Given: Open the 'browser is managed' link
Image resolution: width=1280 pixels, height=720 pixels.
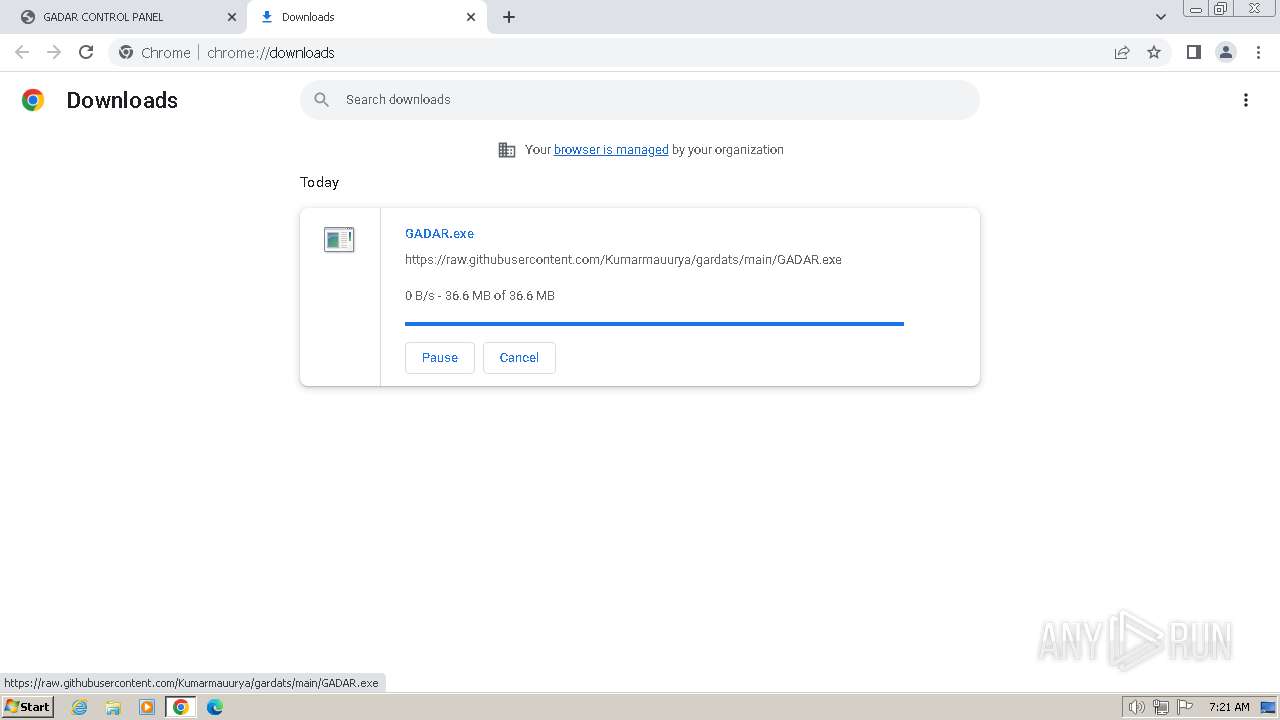Looking at the screenshot, I should 611,150.
